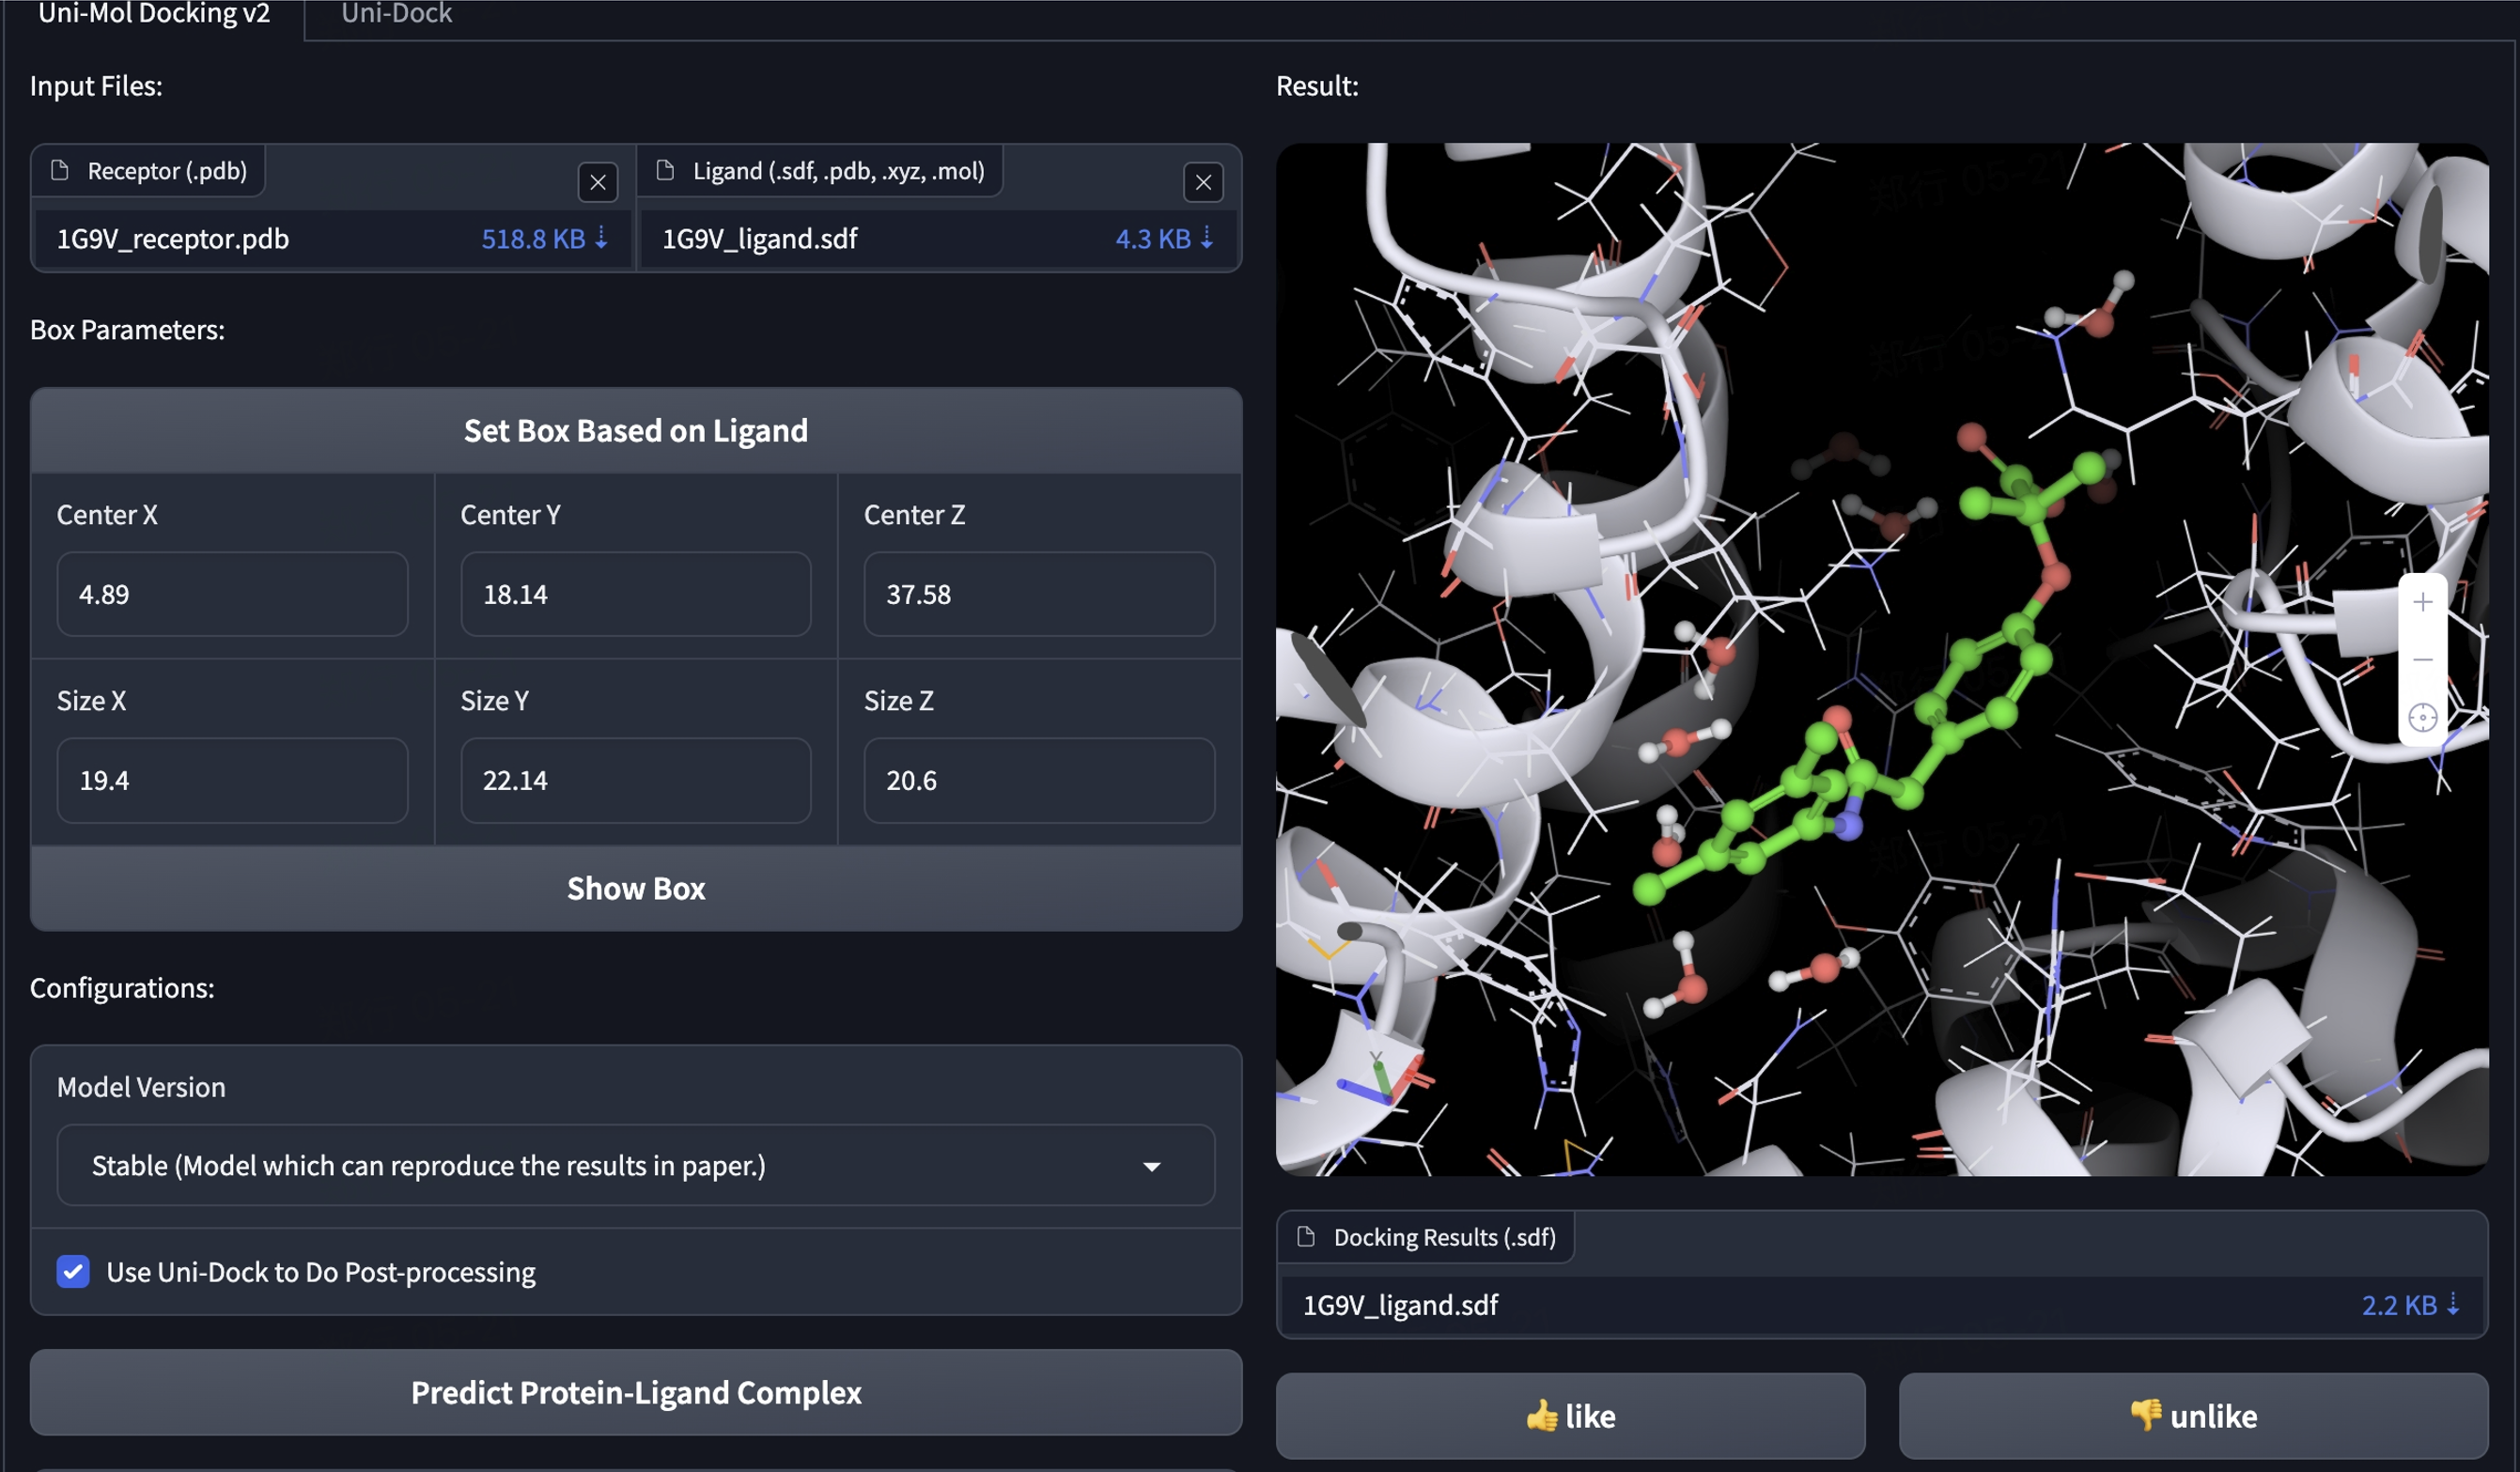
Task: Download docking results 2.2 KB file
Action: pyautogui.click(x=2408, y=1304)
